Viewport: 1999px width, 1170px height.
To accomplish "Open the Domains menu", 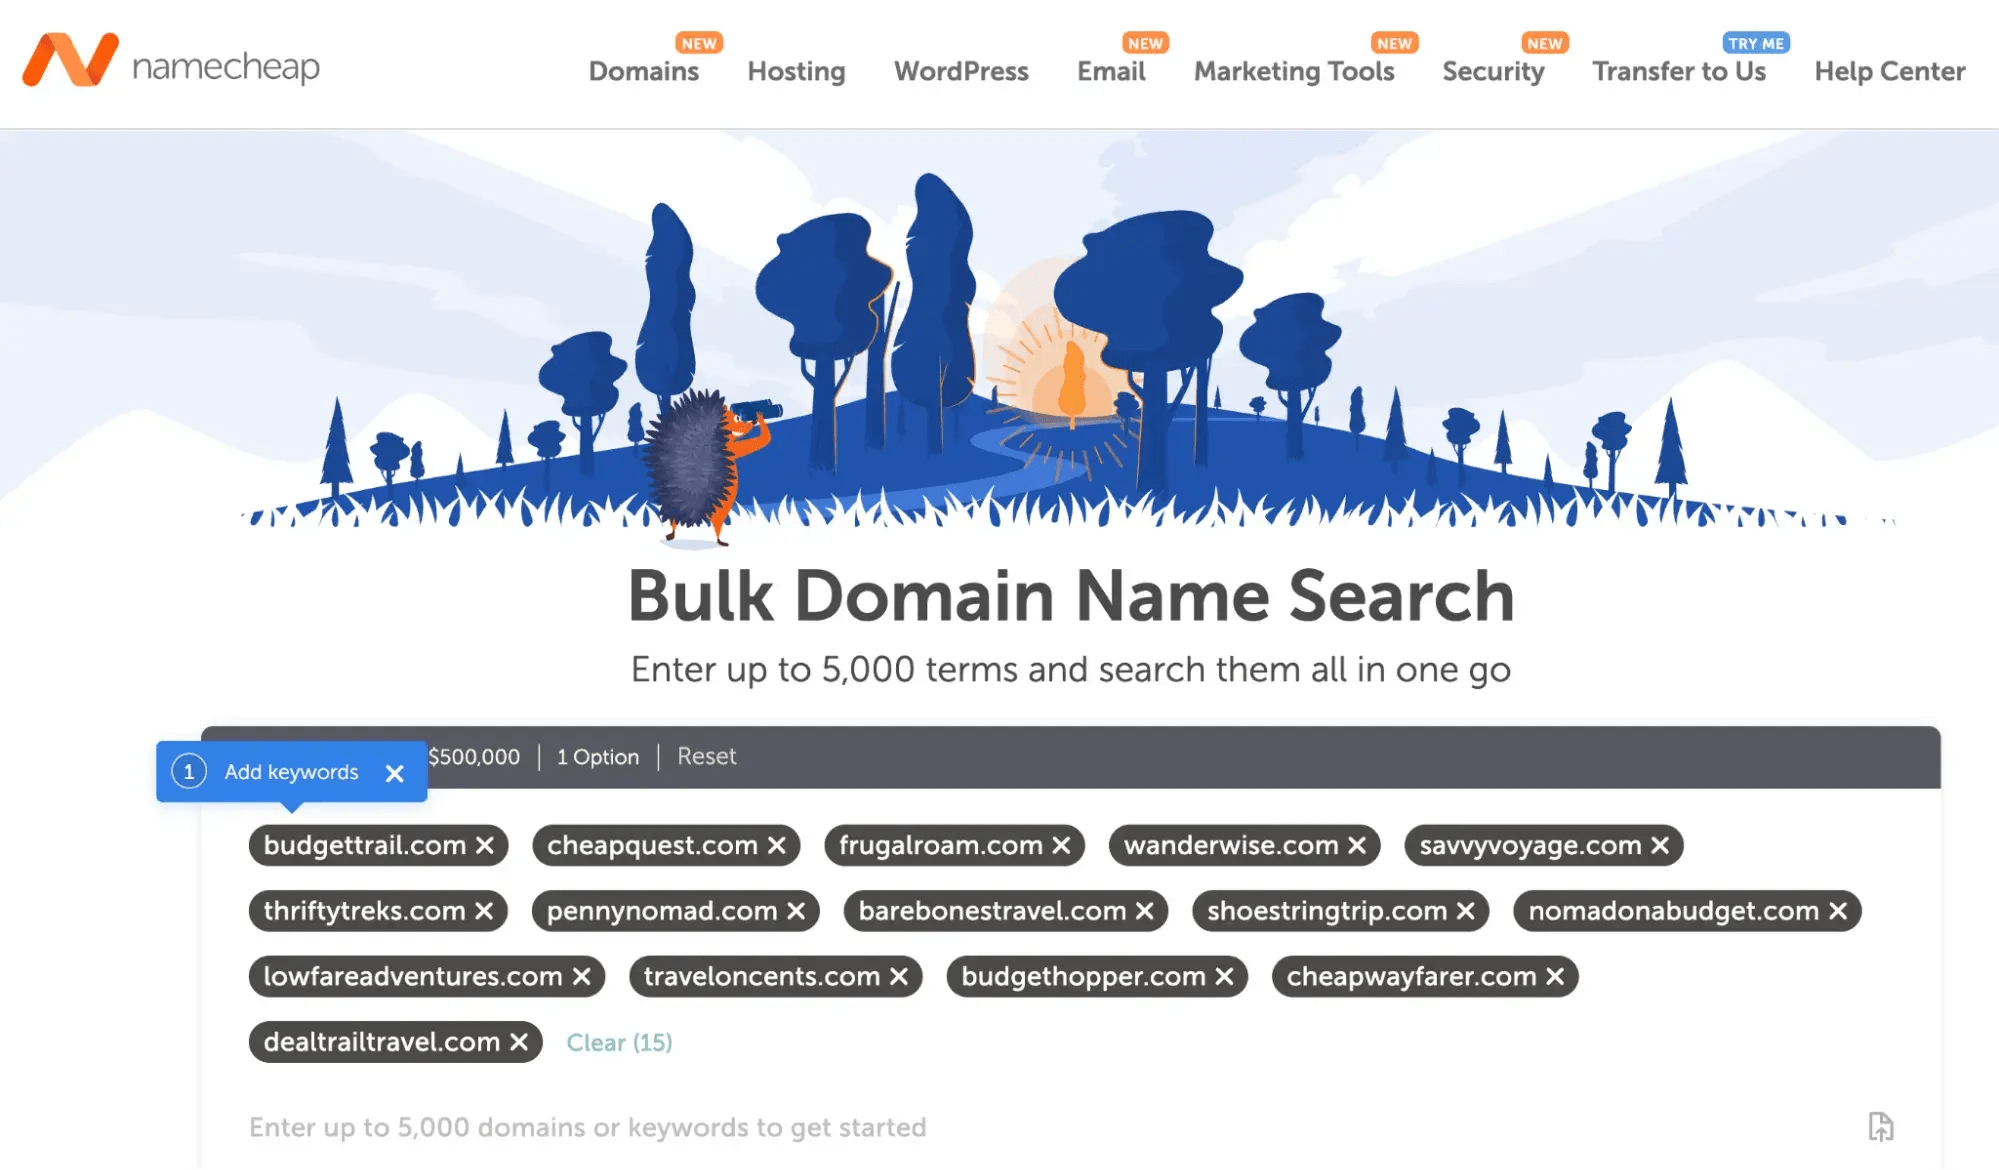I will click(x=644, y=71).
